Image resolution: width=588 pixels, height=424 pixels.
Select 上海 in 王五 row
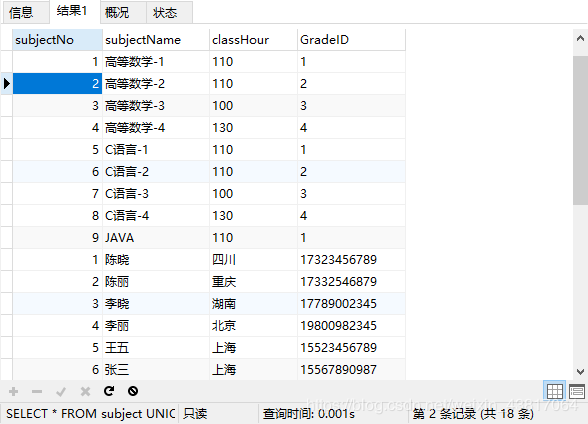click(253, 348)
